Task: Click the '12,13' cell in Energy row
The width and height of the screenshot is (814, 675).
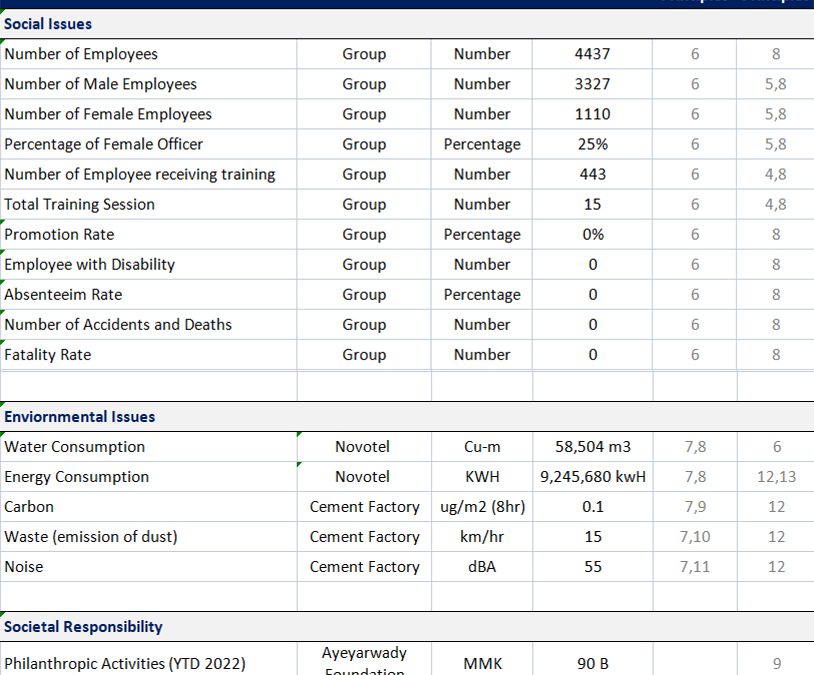Action: pos(776,477)
